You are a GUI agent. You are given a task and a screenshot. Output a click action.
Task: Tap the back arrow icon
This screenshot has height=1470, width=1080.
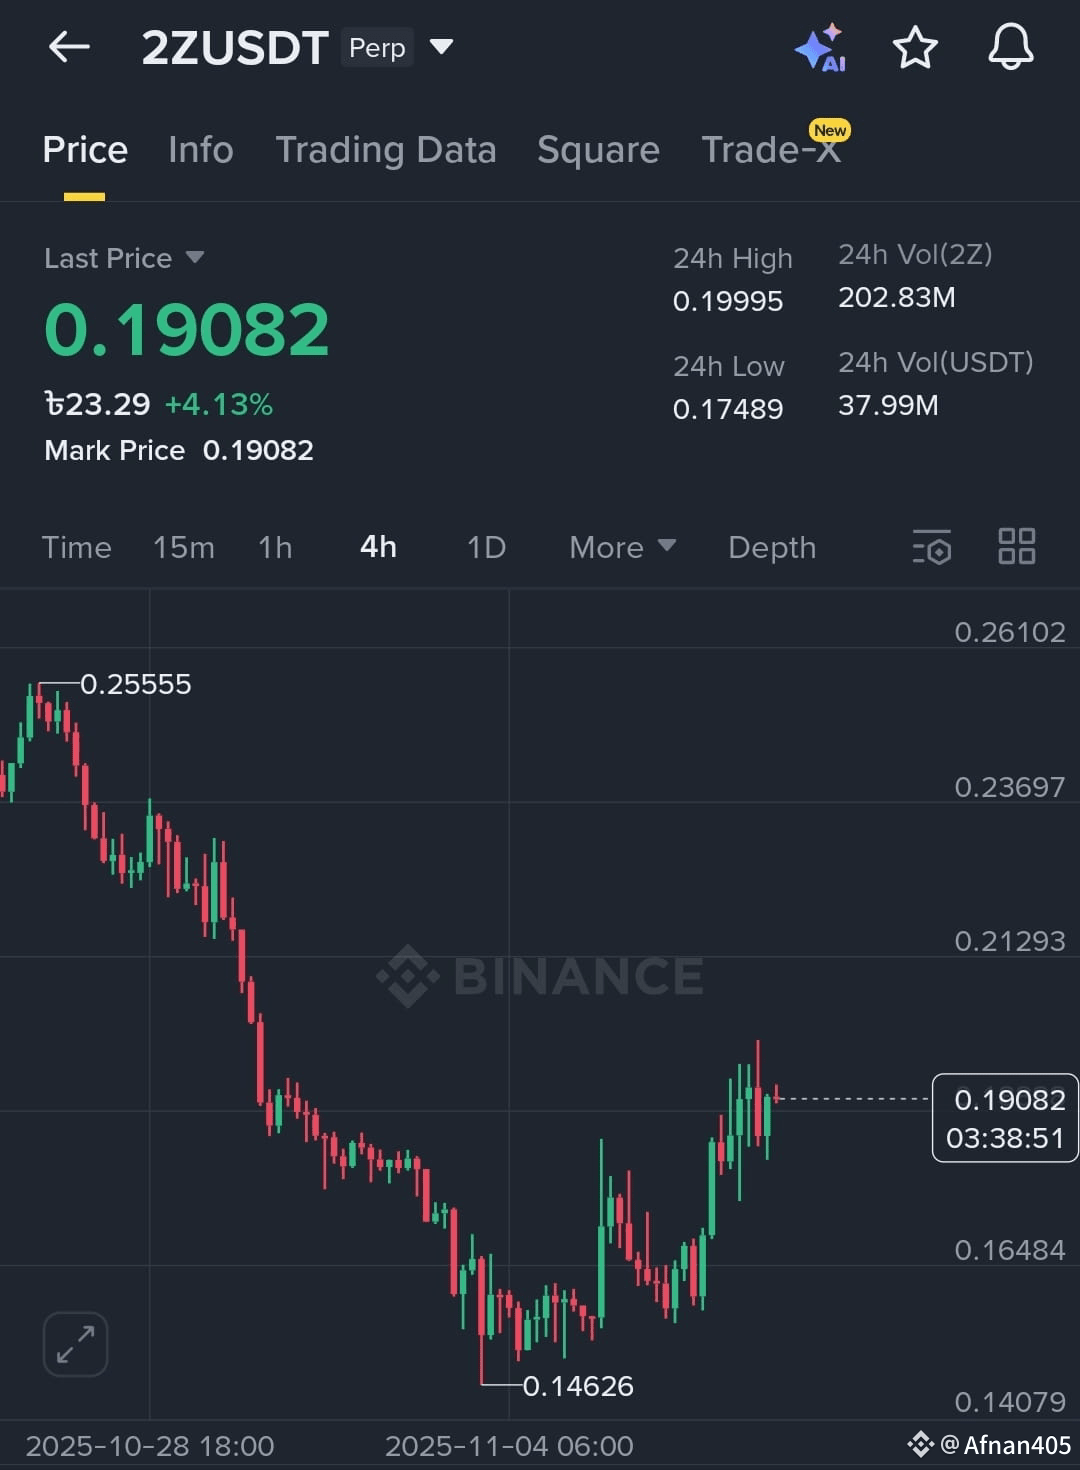[69, 47]
